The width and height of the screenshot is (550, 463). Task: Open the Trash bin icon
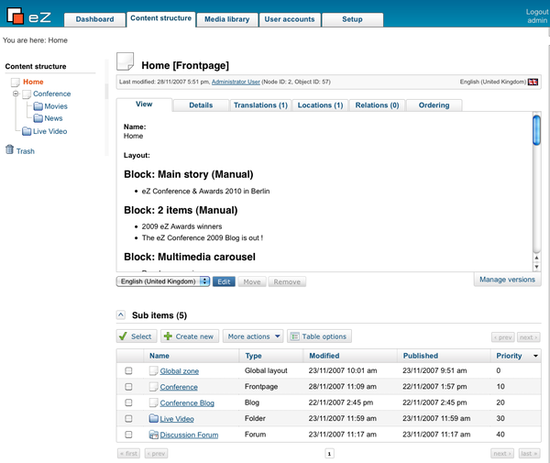(9, 150)
